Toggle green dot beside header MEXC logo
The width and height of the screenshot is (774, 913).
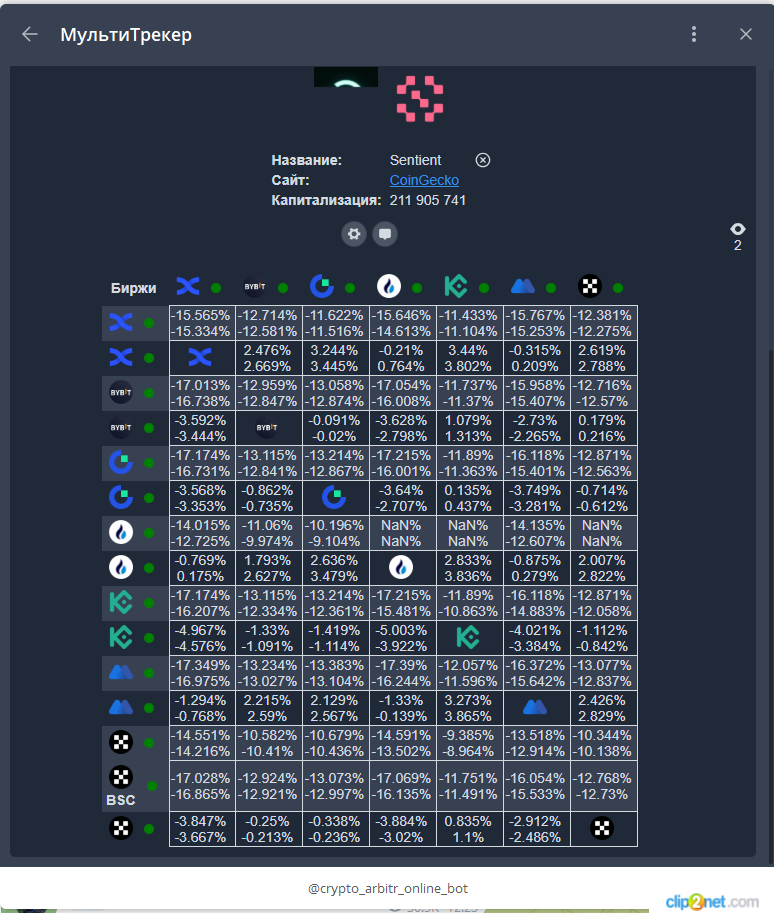point(551,288)
